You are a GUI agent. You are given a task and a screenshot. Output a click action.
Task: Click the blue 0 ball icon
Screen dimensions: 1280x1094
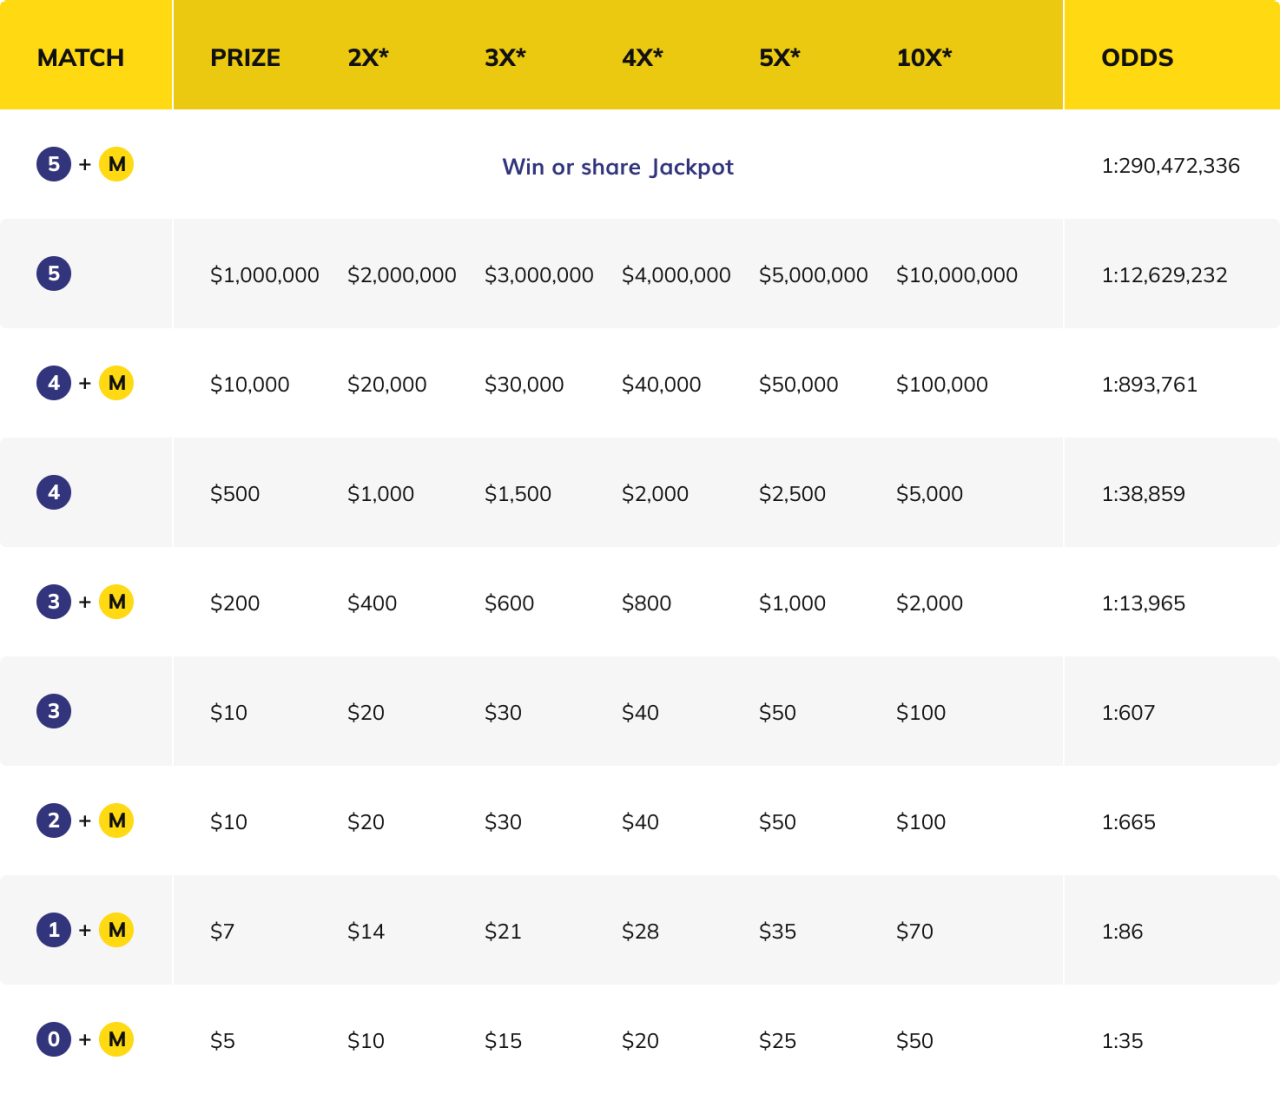click(x=54, y=1039)
